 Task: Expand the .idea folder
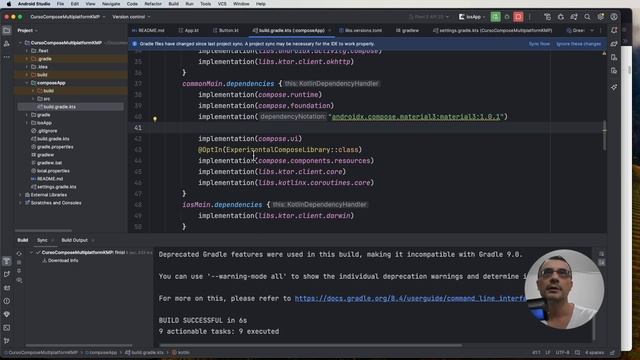tap(27, 67)
